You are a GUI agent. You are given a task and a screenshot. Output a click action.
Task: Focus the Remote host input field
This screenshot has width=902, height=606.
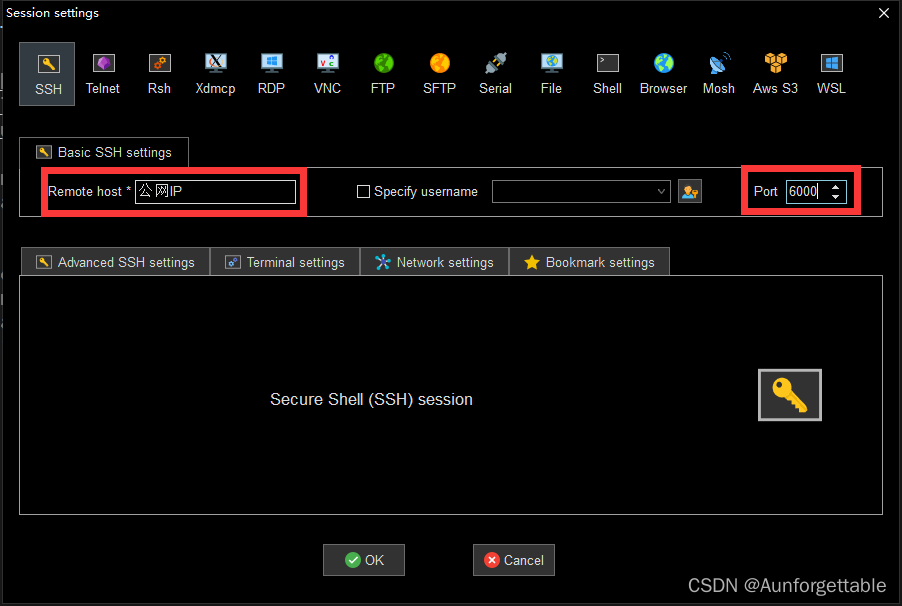[215, 192]
